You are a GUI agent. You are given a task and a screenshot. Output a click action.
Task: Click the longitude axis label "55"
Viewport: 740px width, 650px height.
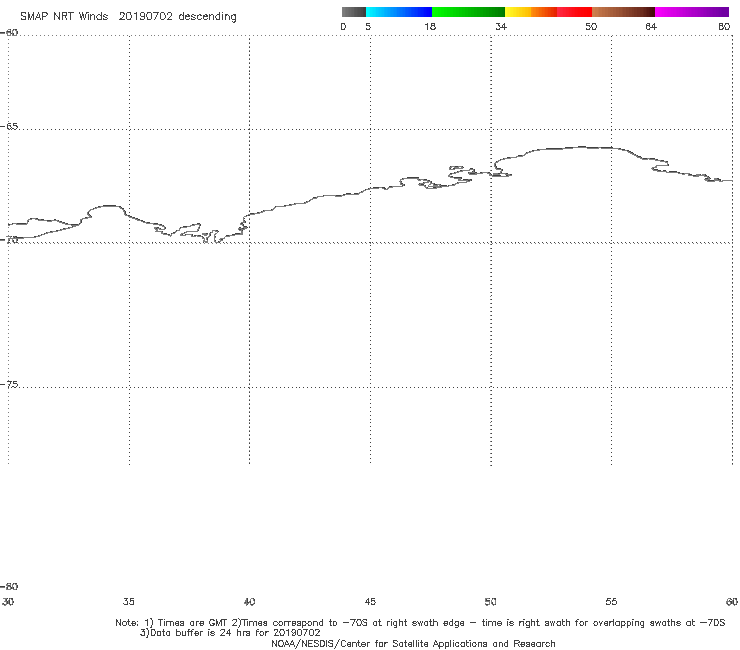click(x=611, y=601)
